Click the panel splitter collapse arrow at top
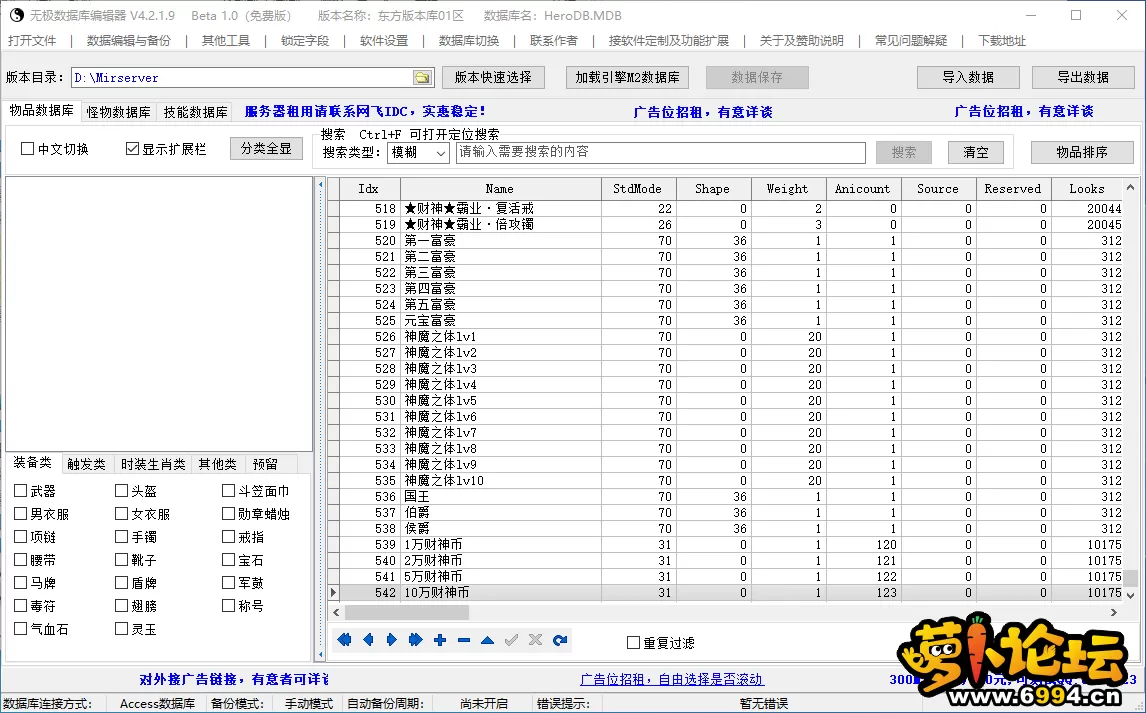 coord(320,185)
